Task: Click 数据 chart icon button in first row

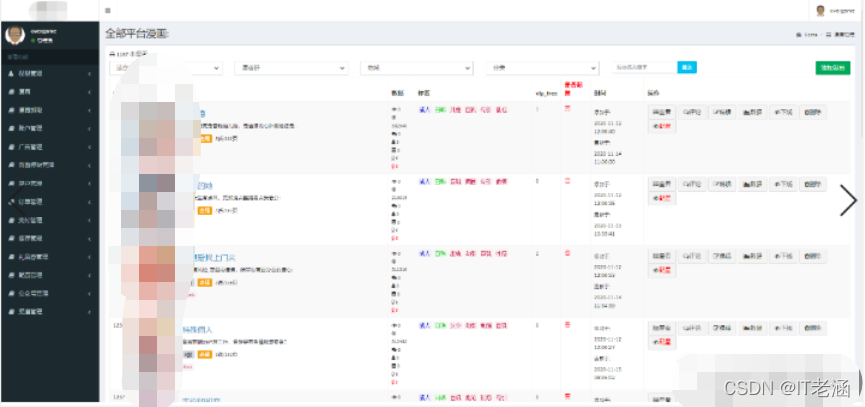Action: click(x=752, y=112)
